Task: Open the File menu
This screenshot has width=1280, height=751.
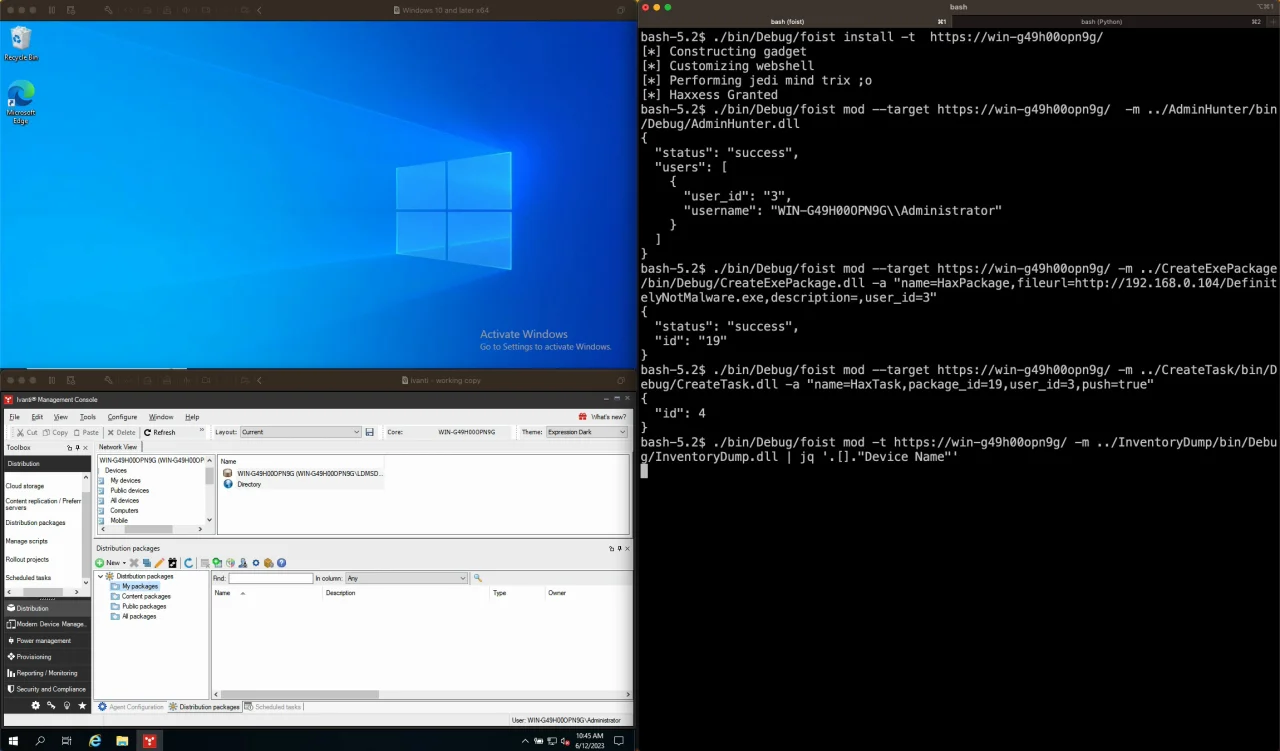Action: (14, 417)
